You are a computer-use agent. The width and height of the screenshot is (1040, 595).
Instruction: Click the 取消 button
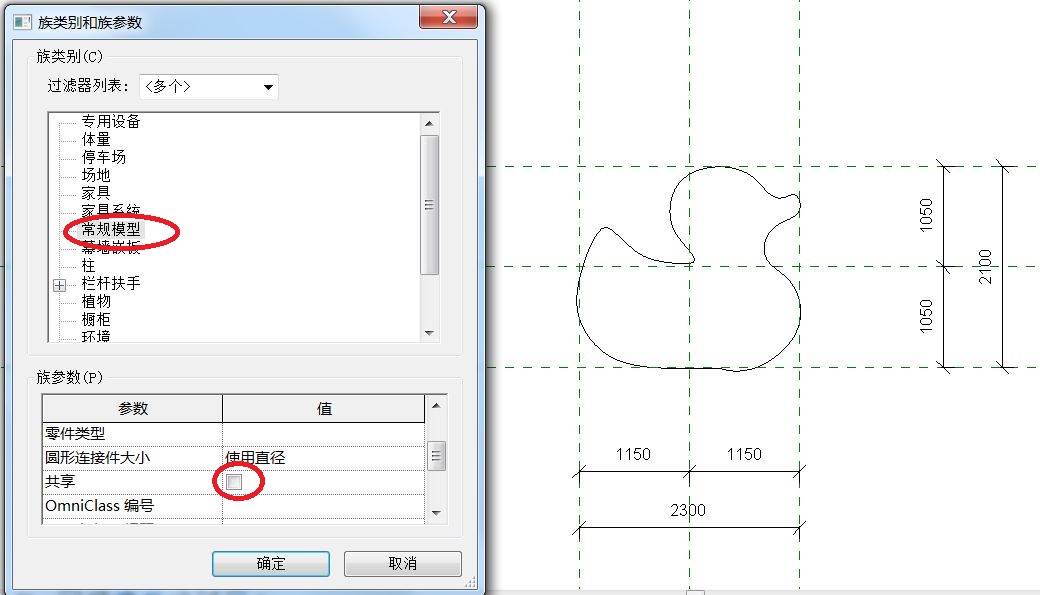[403, 564]
